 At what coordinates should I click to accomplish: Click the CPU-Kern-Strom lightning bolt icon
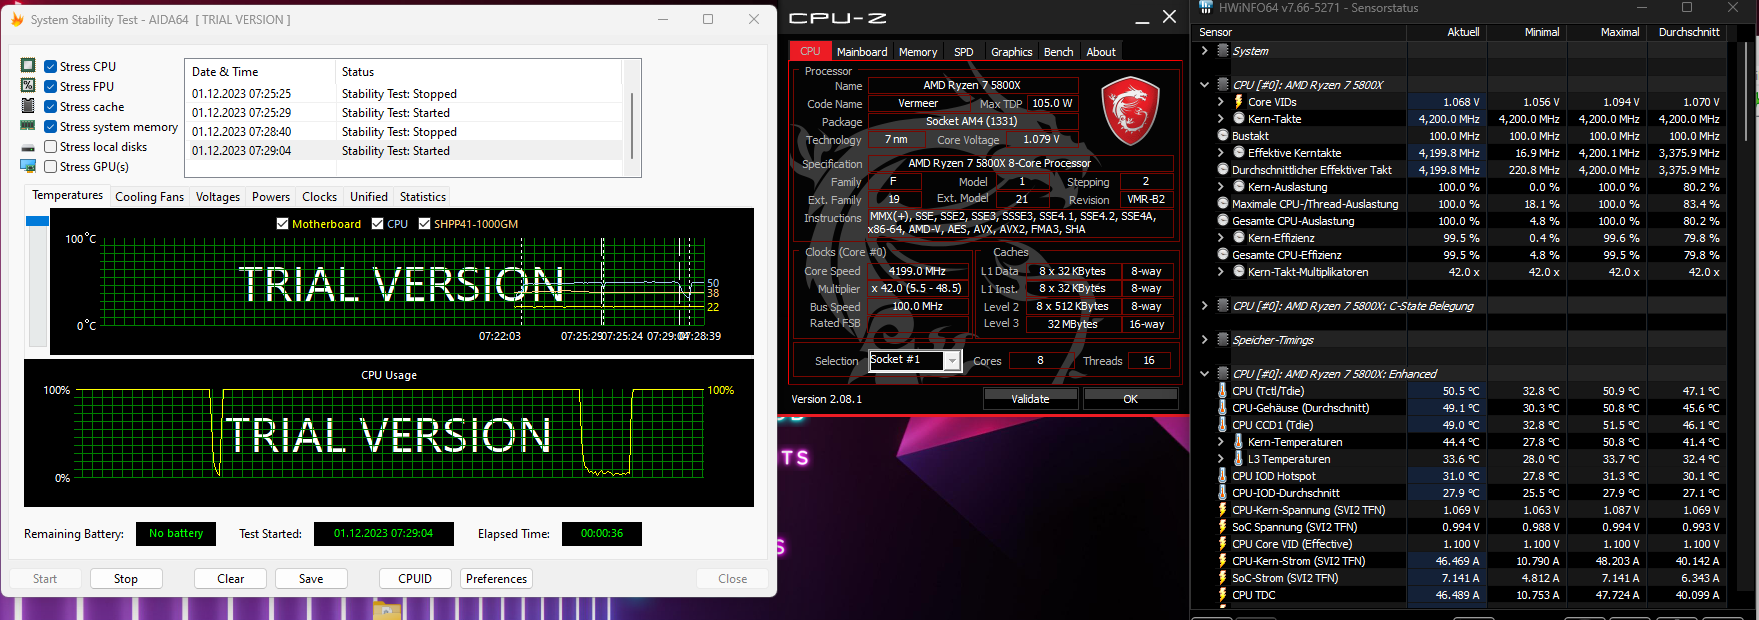tap(1223, 561)
